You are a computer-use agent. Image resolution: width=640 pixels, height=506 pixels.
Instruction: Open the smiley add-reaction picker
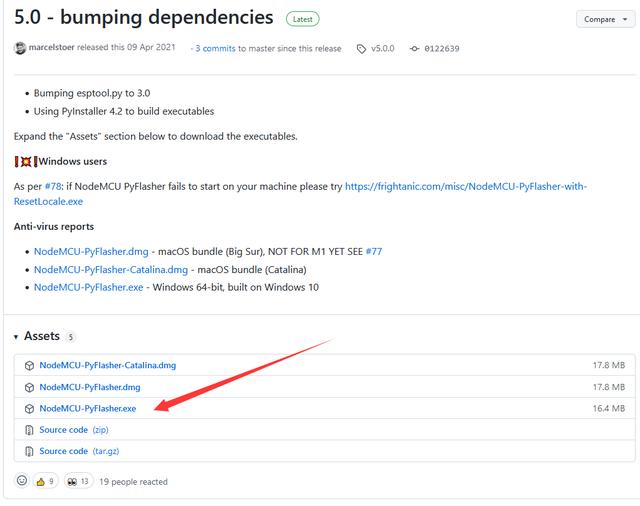coord(22,481)
